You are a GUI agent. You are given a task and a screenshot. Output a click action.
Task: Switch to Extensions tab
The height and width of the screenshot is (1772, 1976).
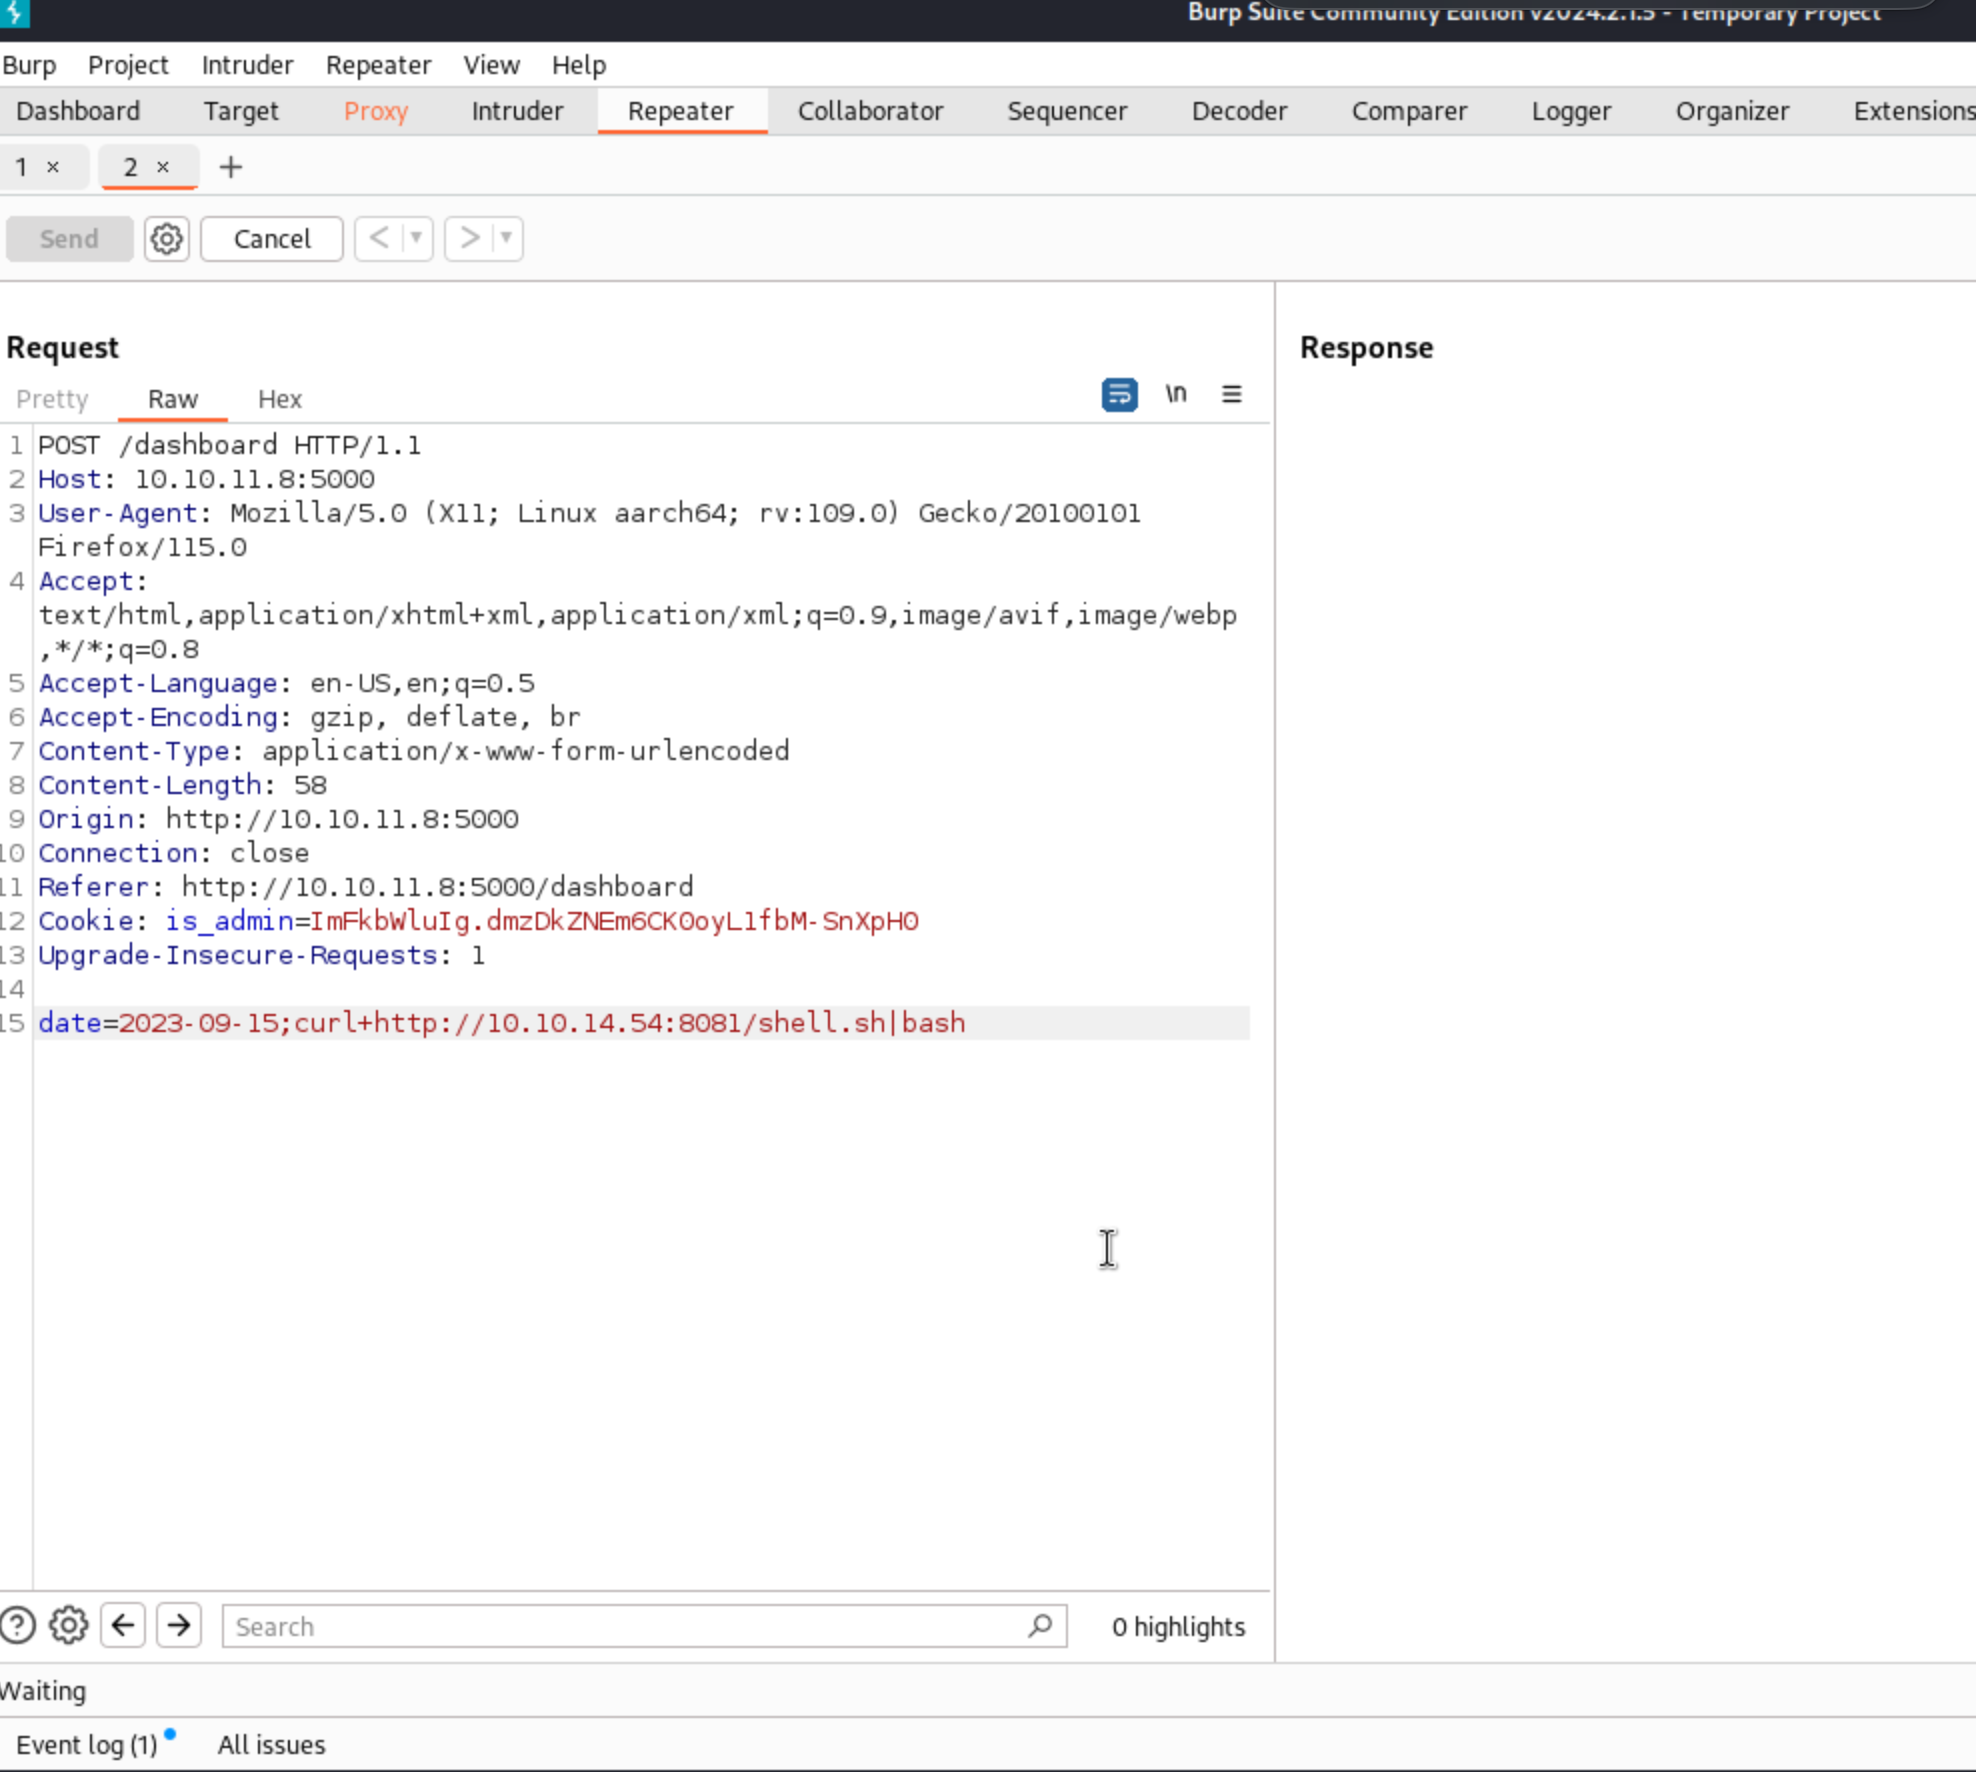(x=1913, y=111)
